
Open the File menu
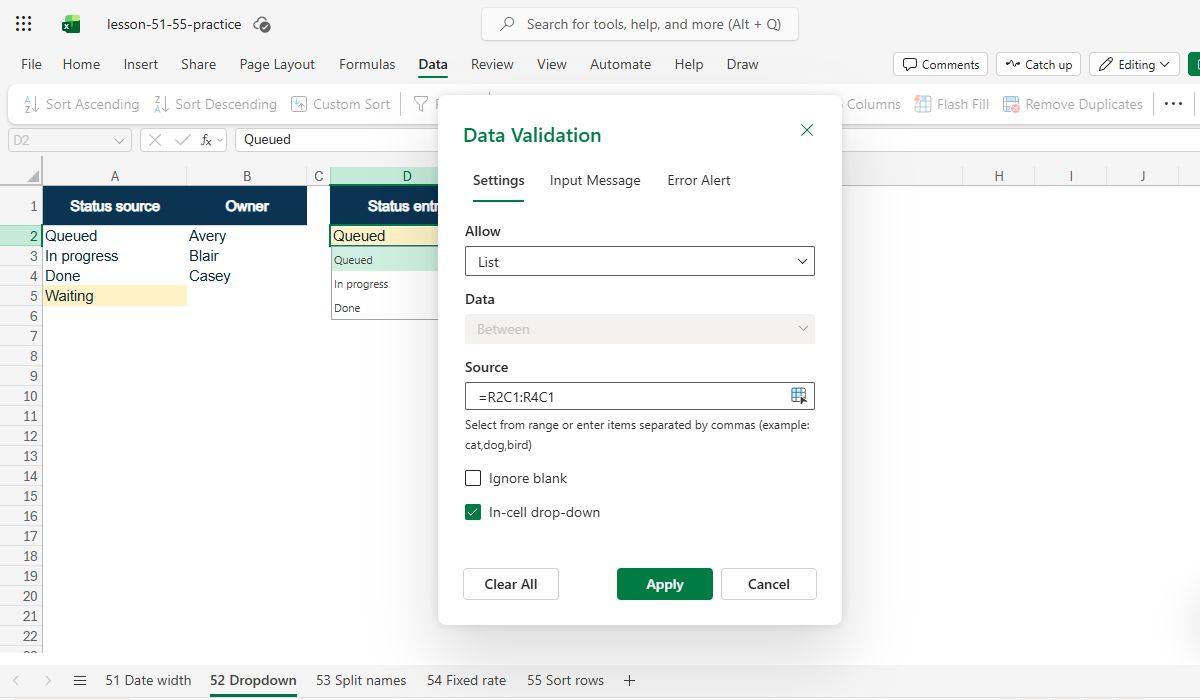pos(31,64)
